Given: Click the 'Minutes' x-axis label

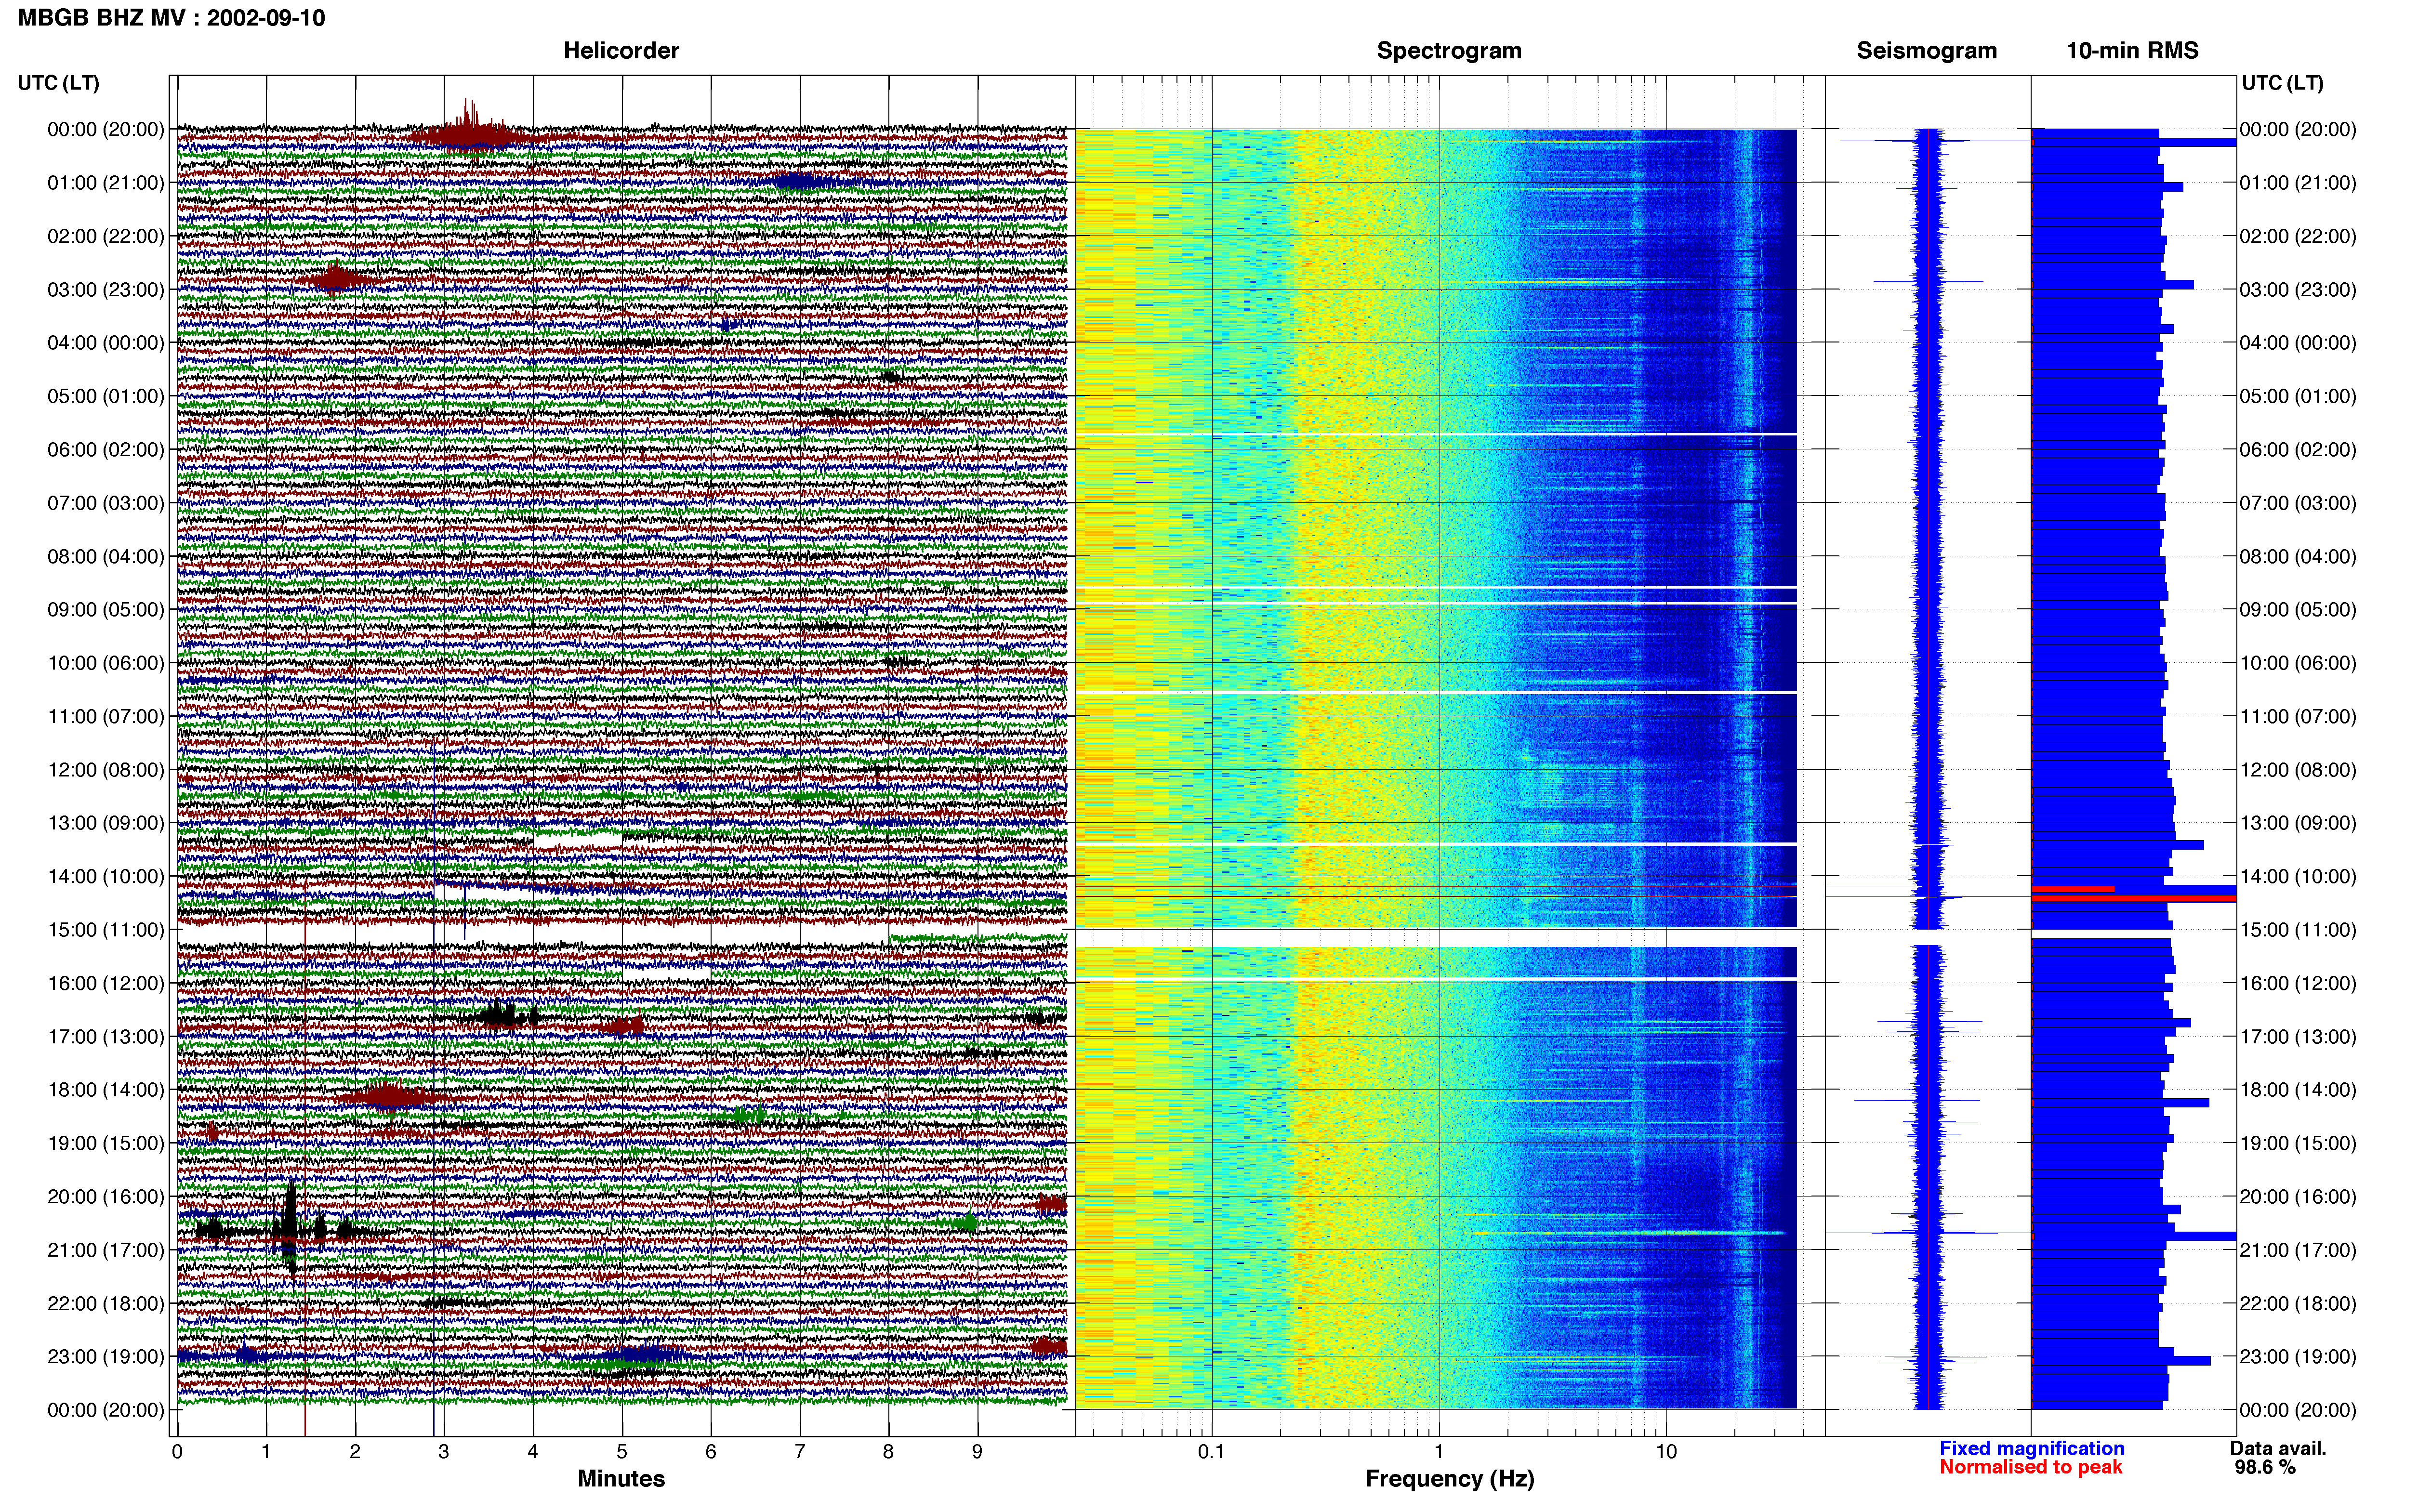Looking at the screenshot, I should click(621, 1479).
